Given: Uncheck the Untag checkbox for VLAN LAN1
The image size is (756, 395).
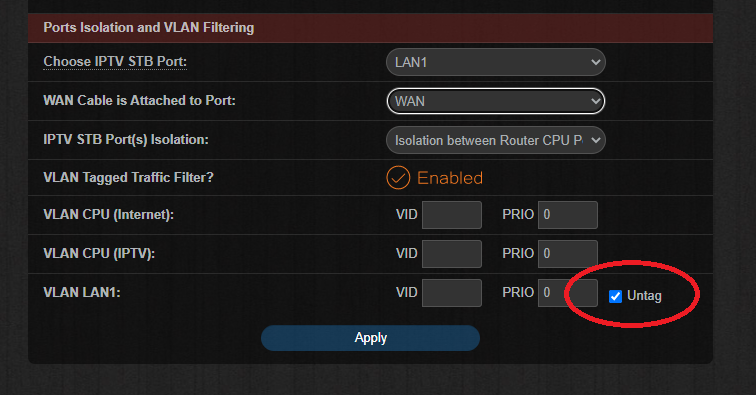Looking at the screenshot, I should pos(615,296).
